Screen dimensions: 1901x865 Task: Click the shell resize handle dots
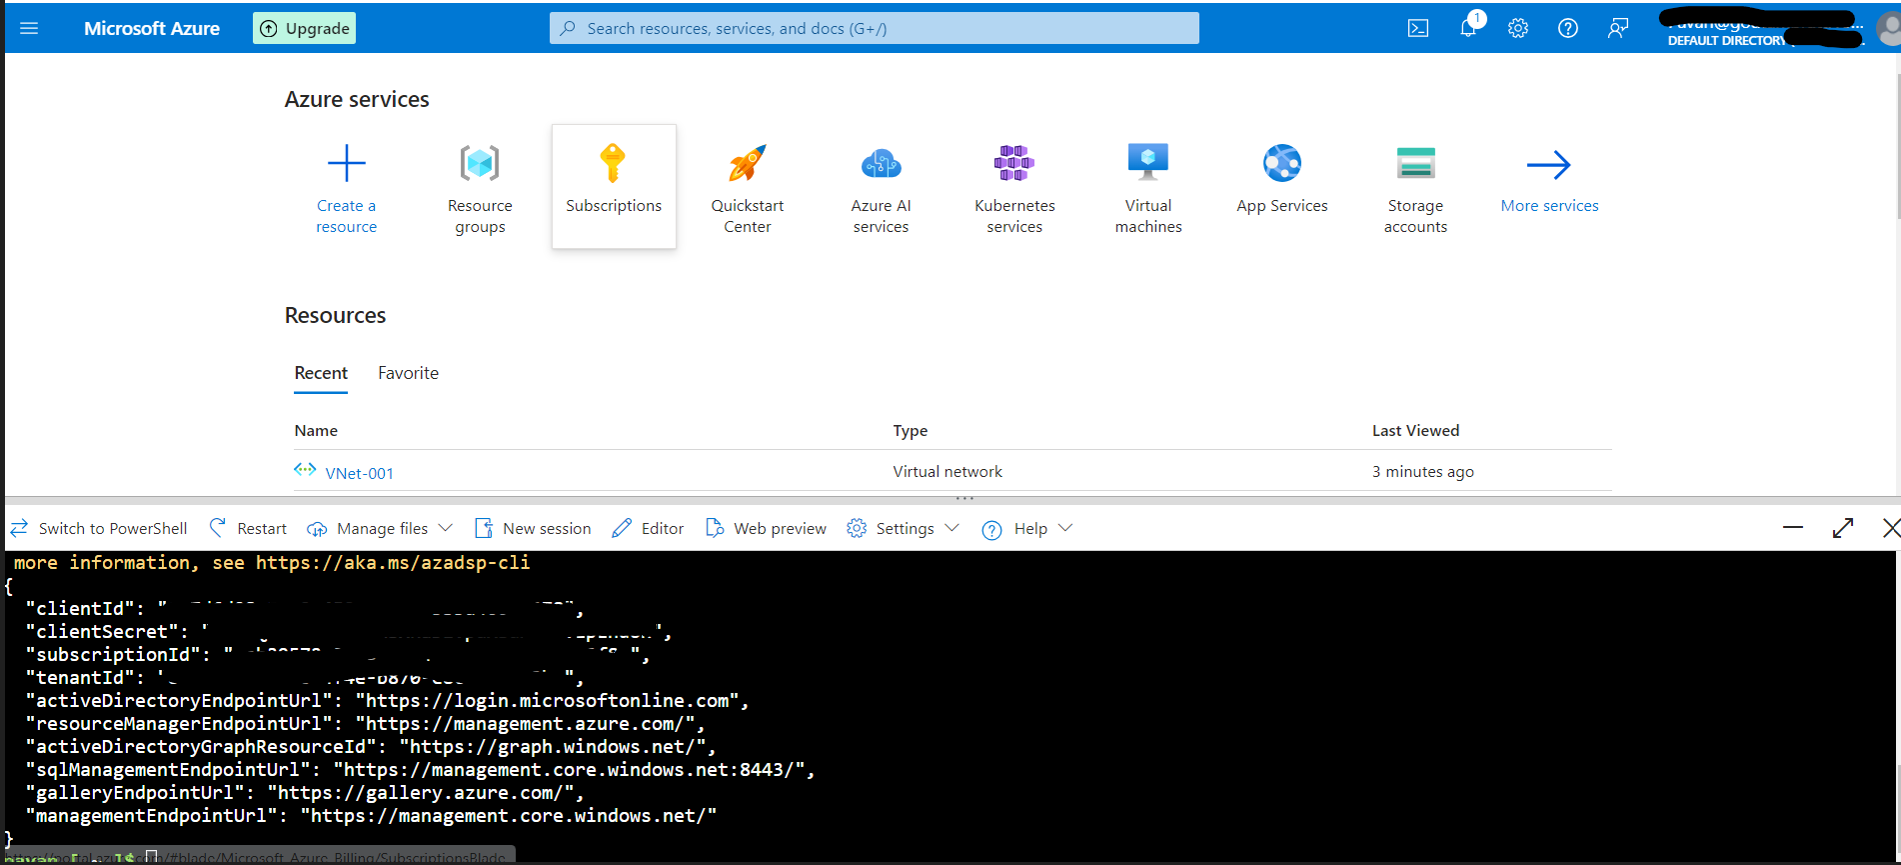click(x=964, y=498)
